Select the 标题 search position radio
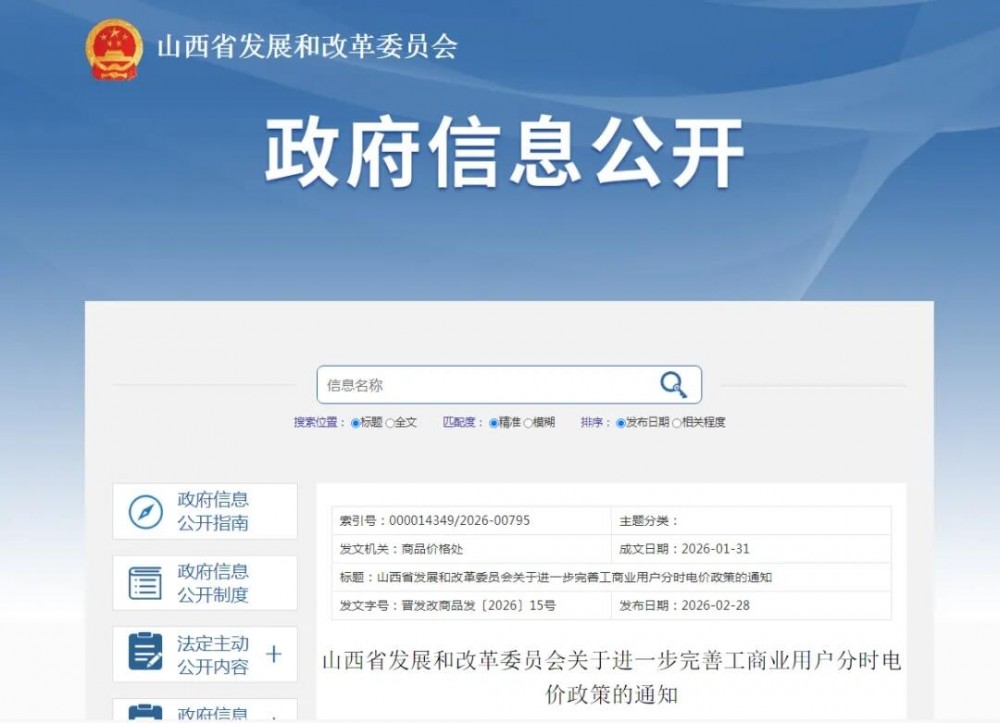 pyautogui.click(x=356, y=423)
